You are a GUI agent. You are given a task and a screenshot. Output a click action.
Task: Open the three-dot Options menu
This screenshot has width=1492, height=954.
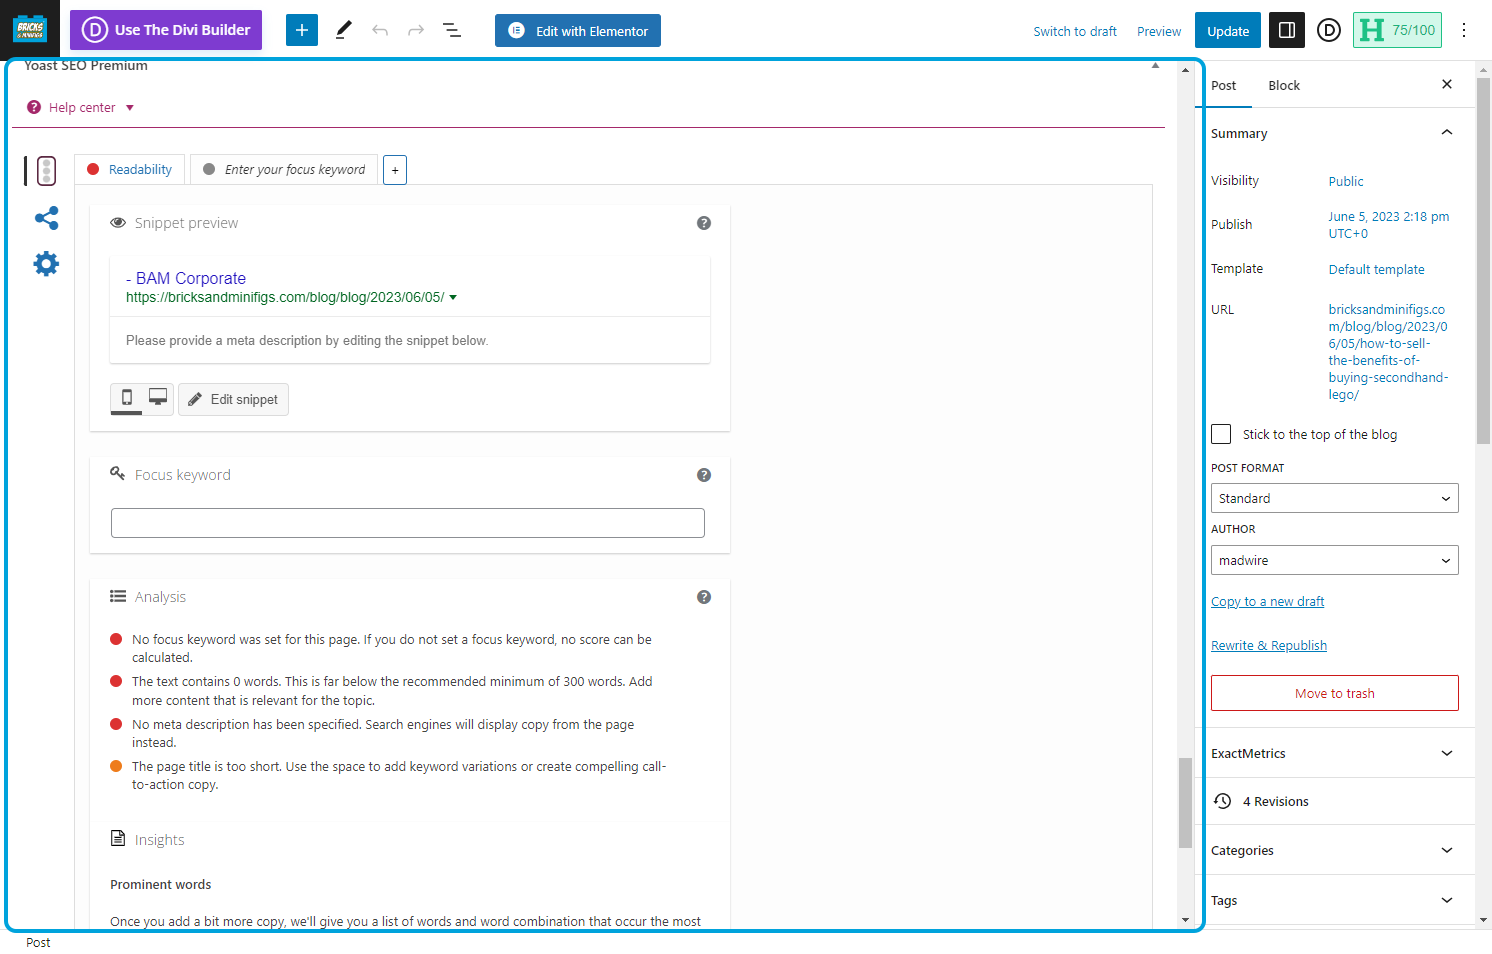click(1464, 30)
